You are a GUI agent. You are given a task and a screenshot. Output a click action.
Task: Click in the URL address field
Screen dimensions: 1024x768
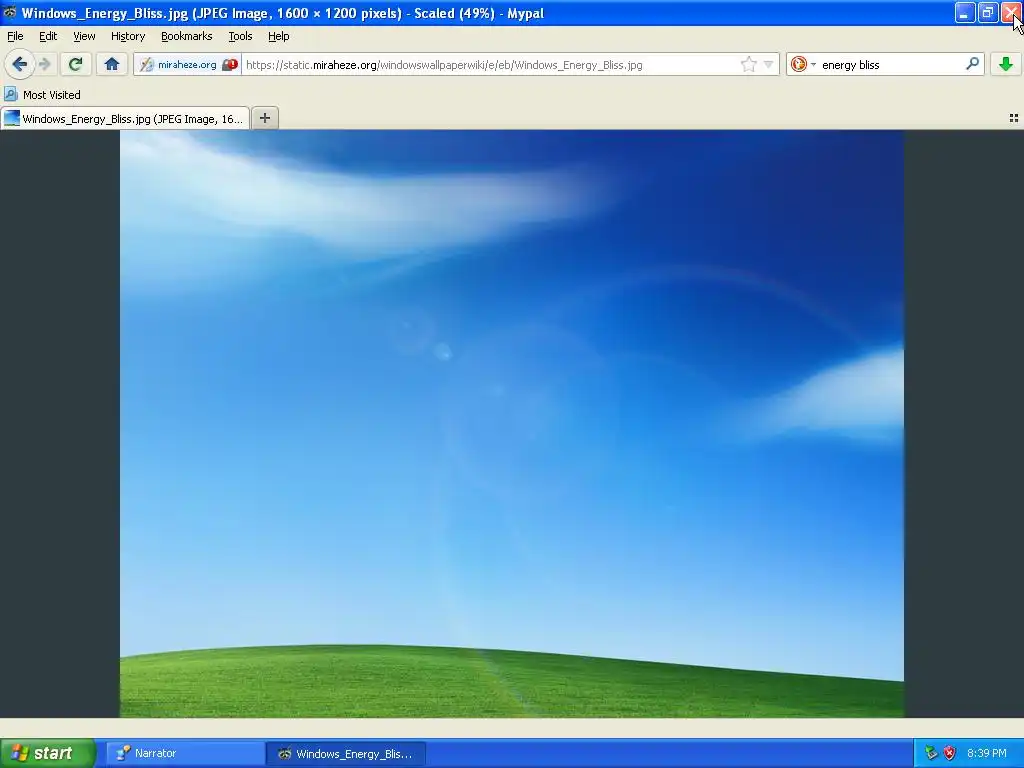point(490,65)
